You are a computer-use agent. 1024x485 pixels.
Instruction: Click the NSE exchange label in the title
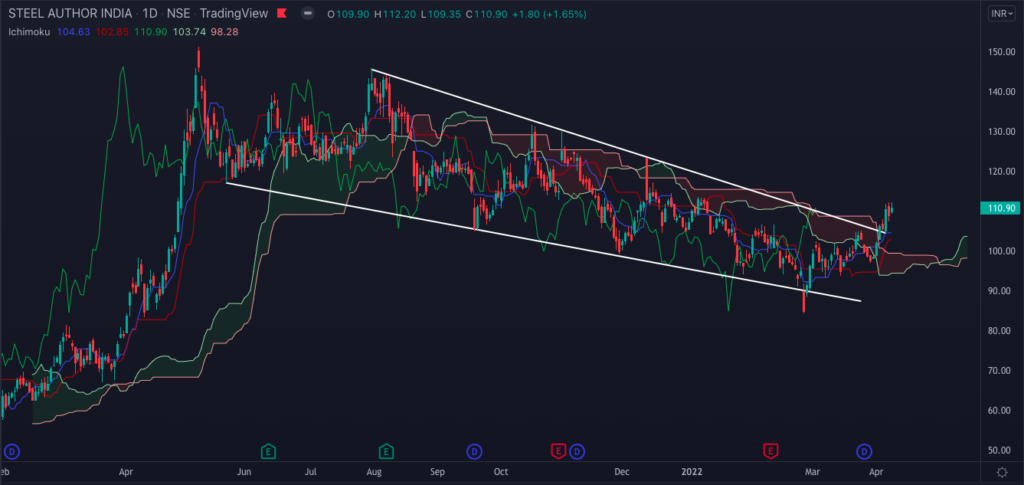pyautogui.click(x=178, y=14)
